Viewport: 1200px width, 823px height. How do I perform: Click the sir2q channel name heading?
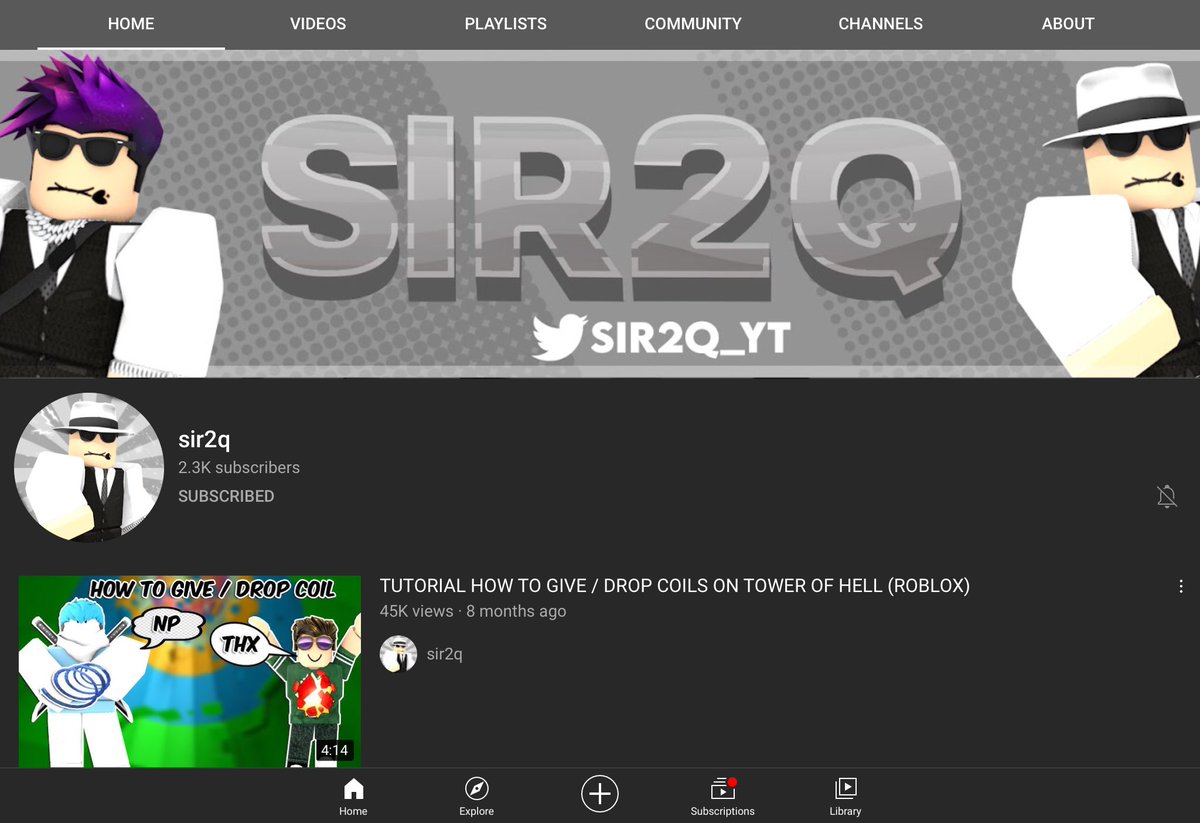[x=204, y=439]
